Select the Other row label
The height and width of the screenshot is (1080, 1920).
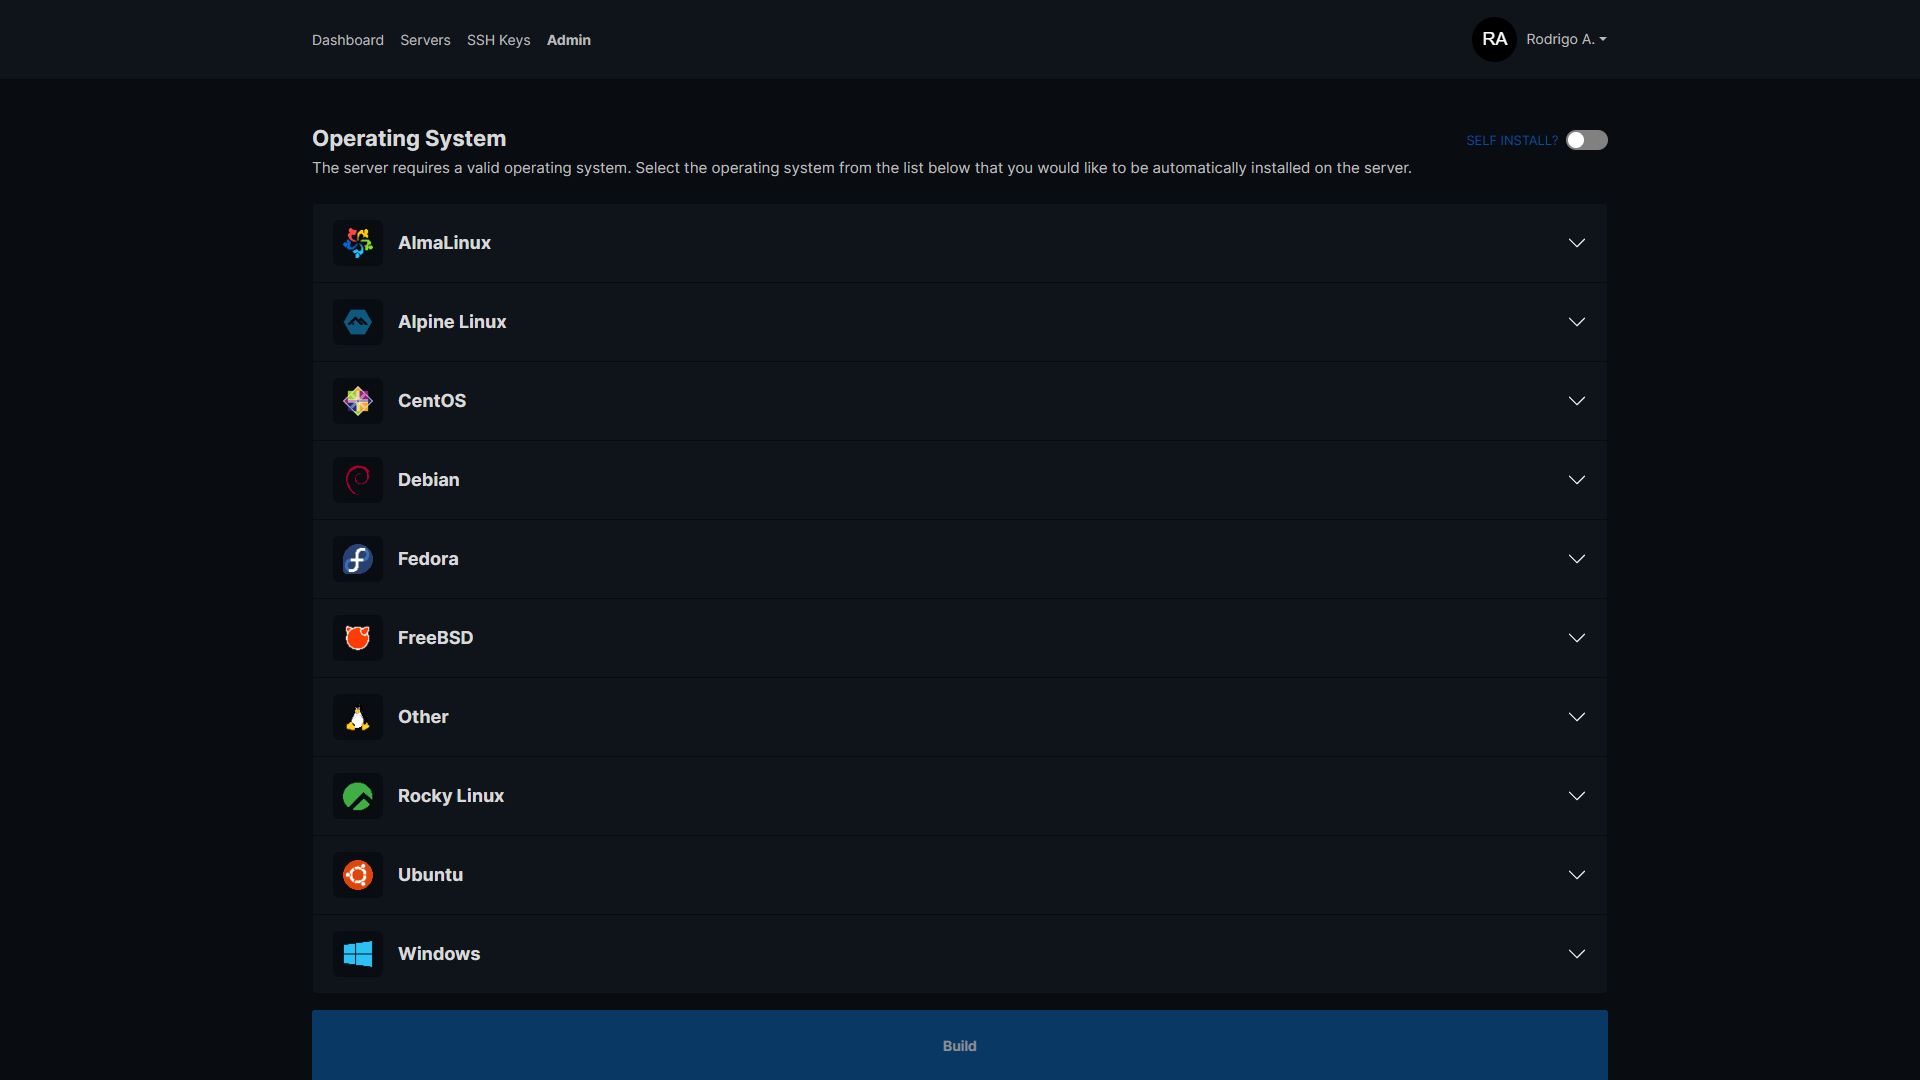(x=423, y=717)
